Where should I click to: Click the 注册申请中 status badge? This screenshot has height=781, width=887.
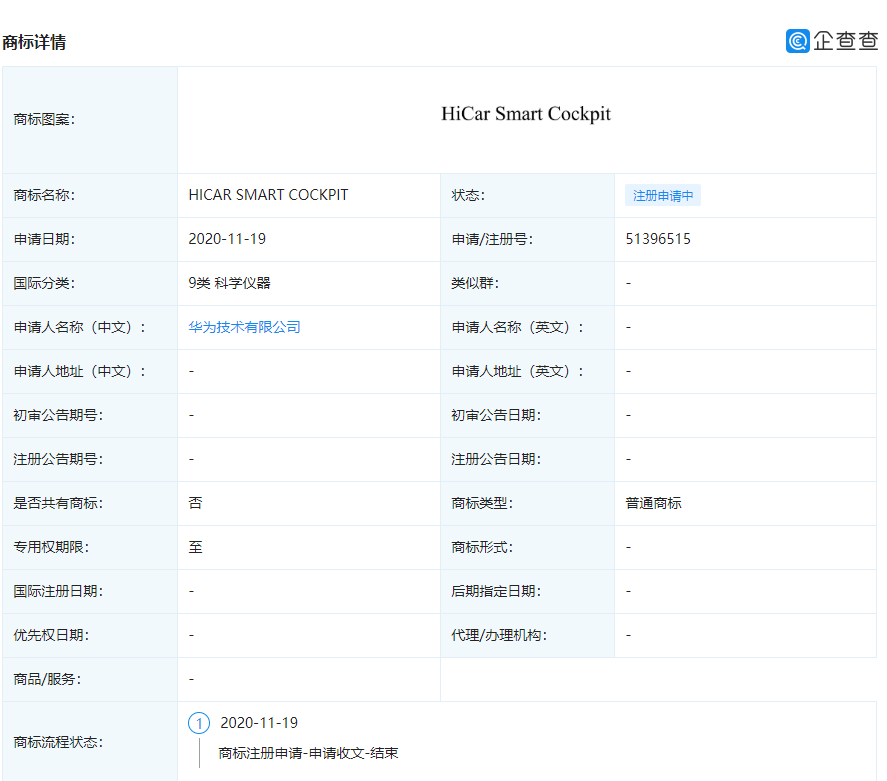(x=663, y=195)
